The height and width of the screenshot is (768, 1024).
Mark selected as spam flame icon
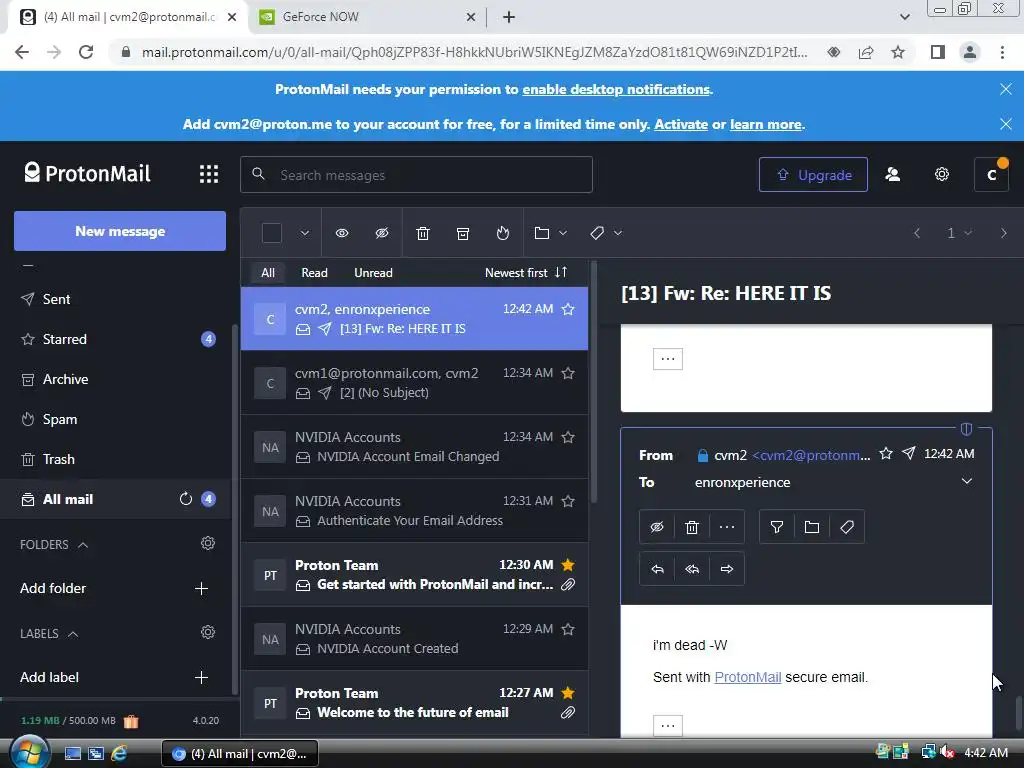point(502,233)
